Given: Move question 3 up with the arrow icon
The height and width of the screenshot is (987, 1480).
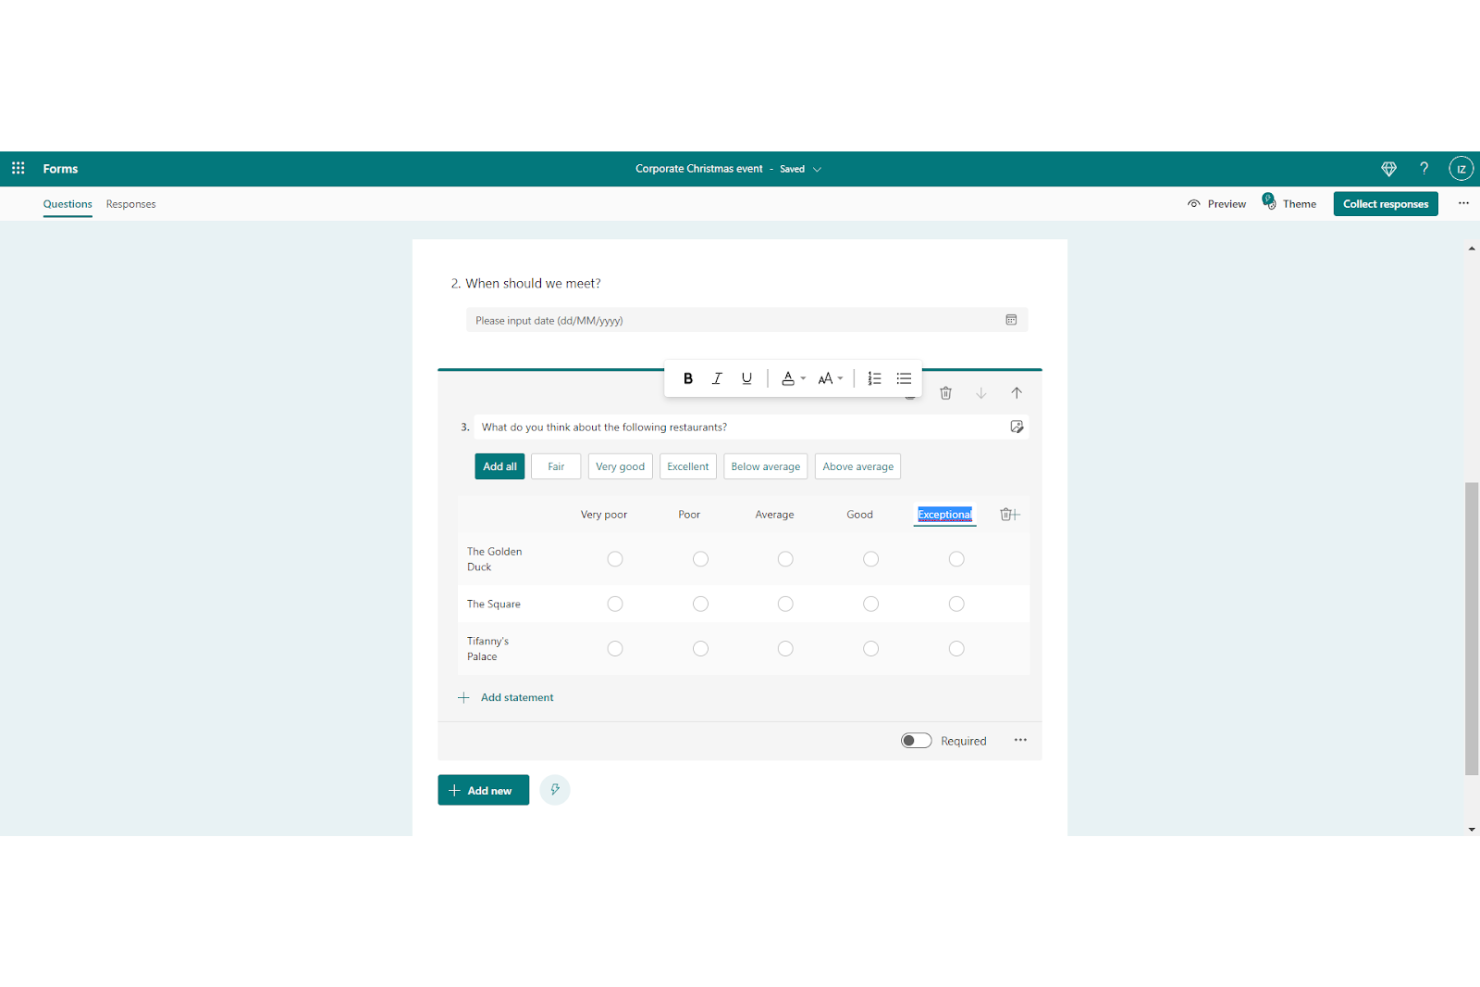Looking at the screenshot, I should pos(1017,392).
